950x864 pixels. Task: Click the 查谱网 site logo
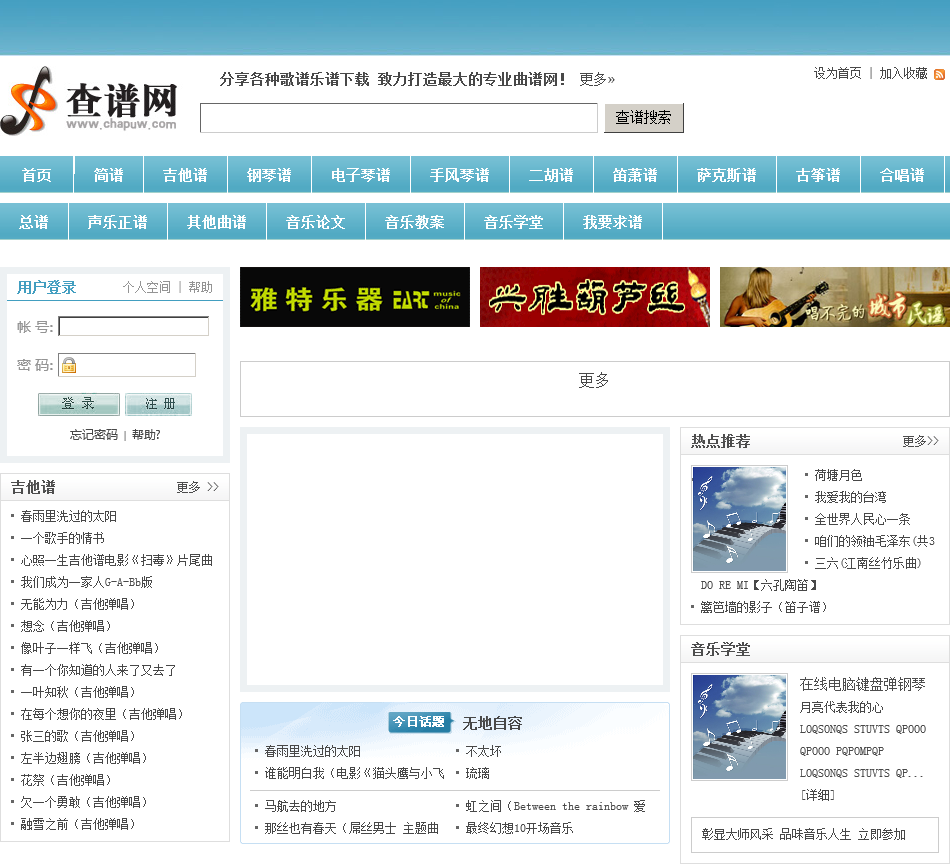90,101
